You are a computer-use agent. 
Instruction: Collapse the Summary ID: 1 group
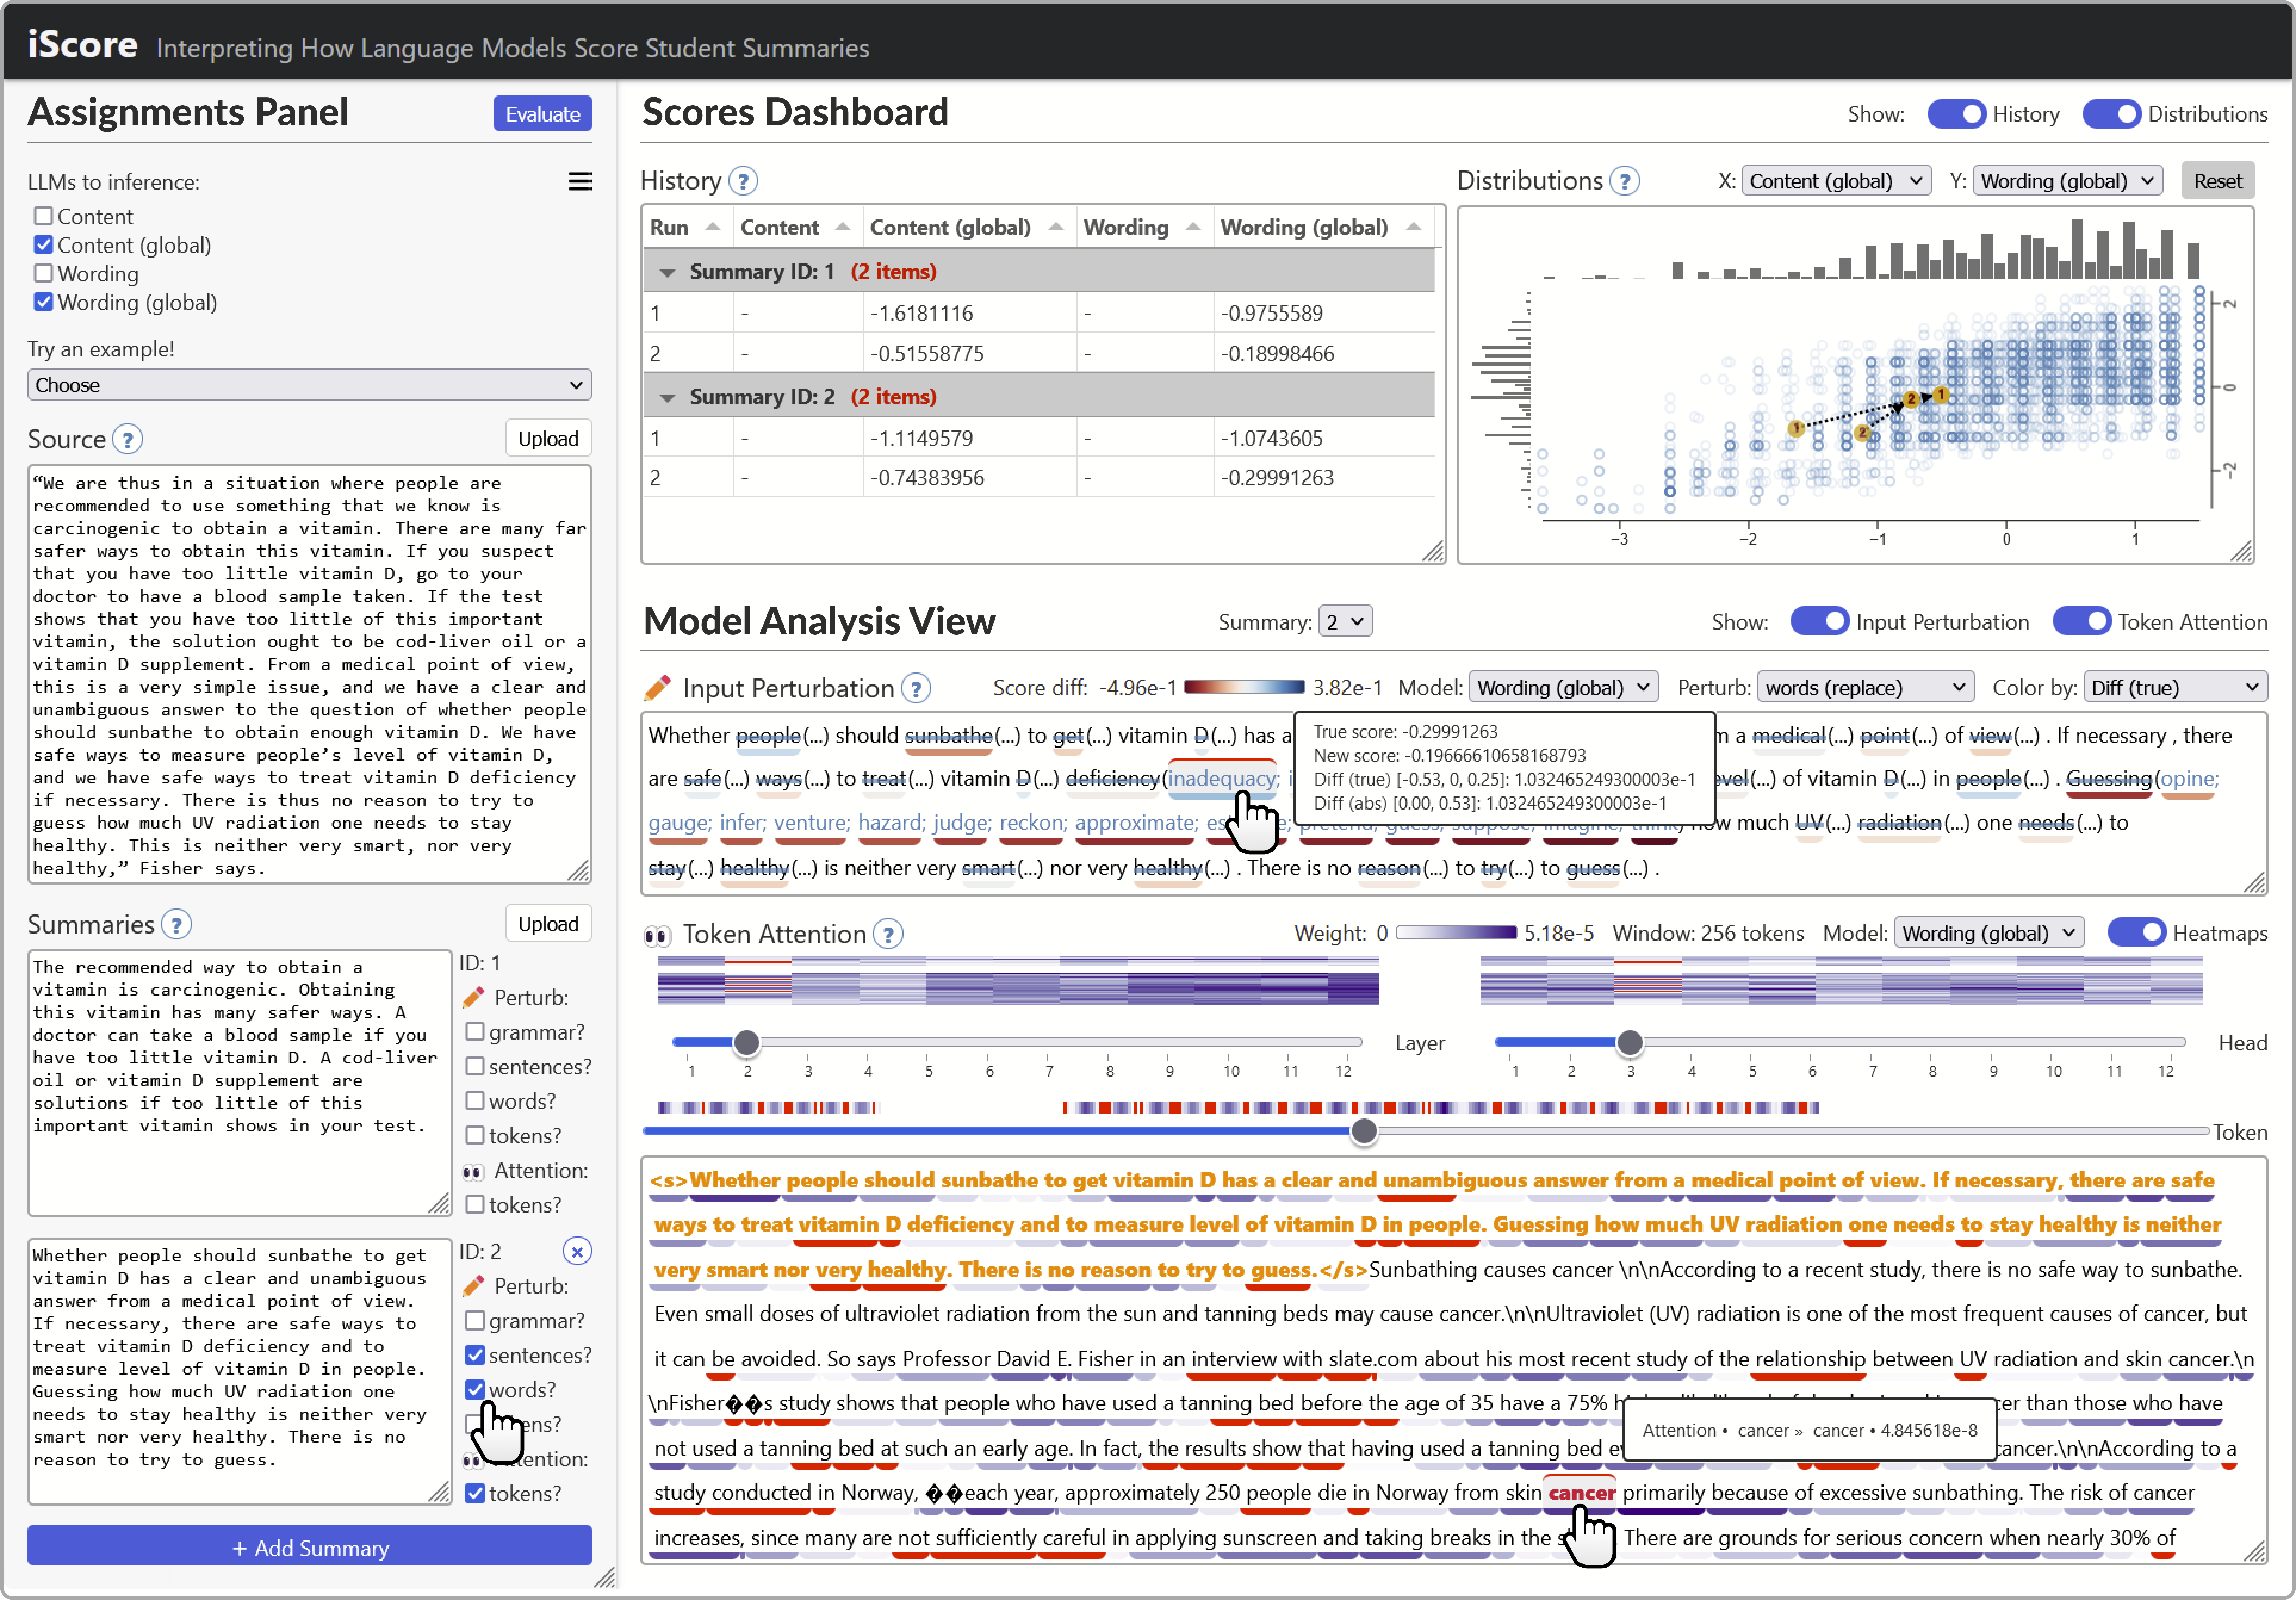click(x=667, y=272)
